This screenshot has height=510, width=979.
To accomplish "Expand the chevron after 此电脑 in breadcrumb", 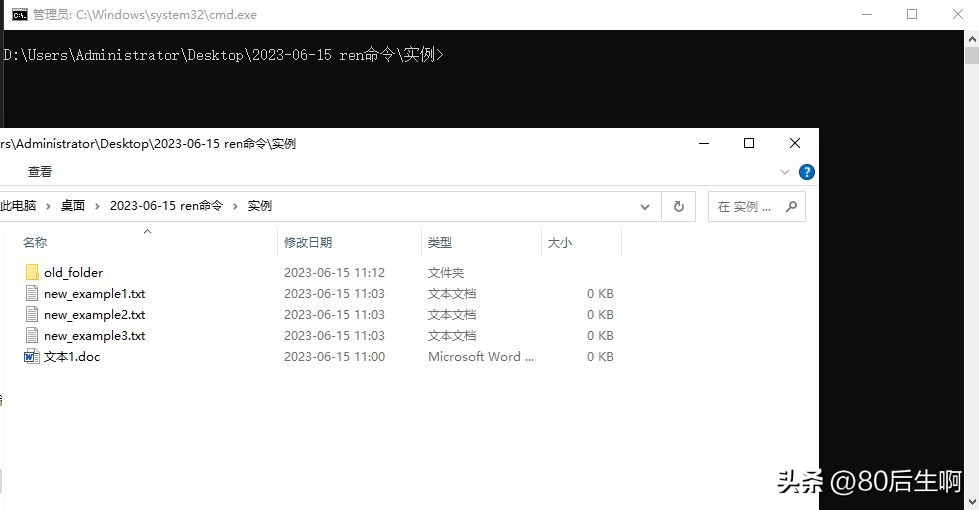I will [48, 206].
